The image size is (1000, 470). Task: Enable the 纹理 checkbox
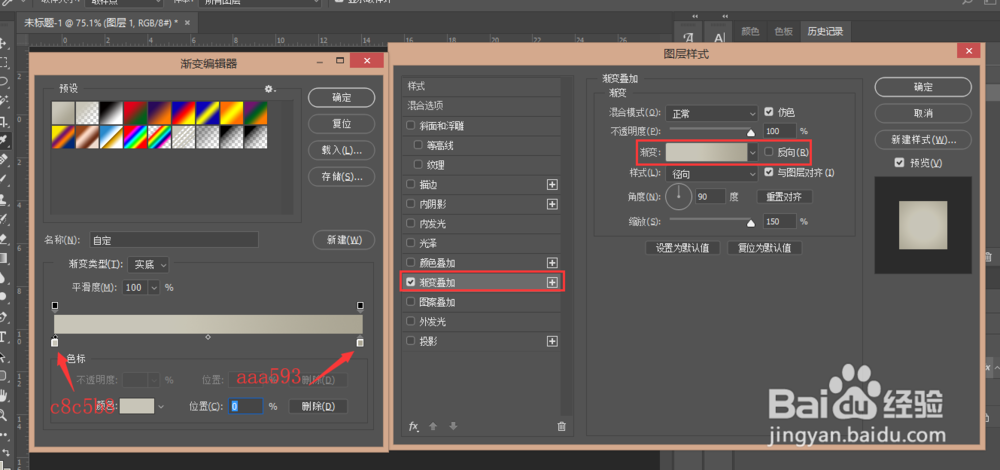418,165
